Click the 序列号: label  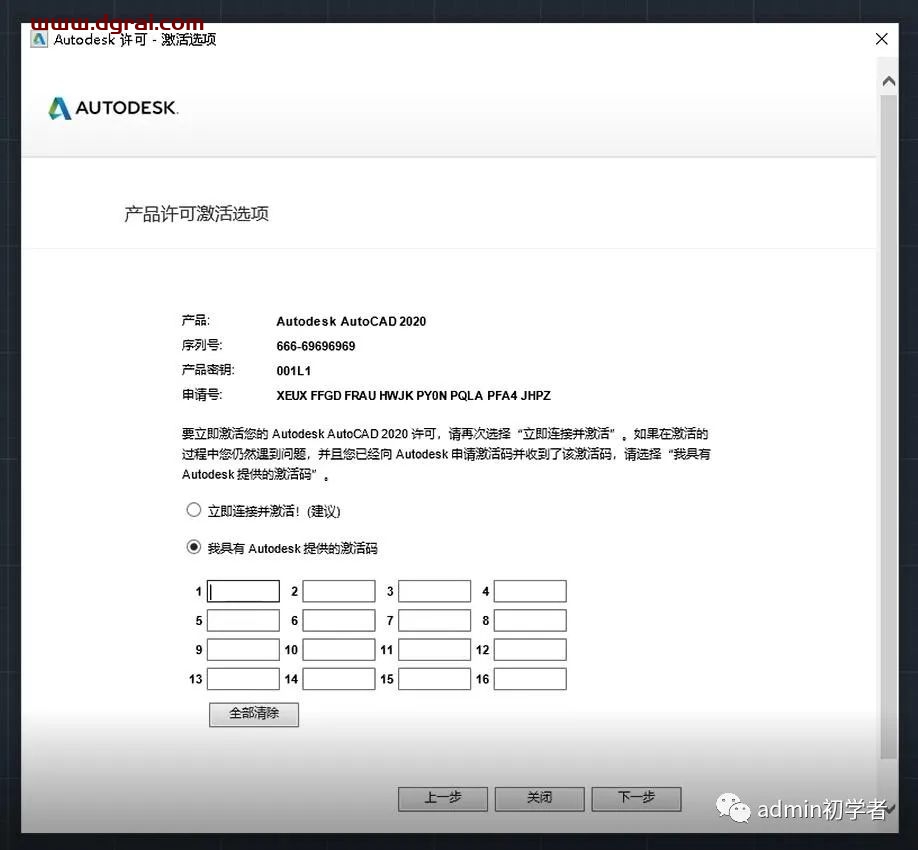[202, 345]
